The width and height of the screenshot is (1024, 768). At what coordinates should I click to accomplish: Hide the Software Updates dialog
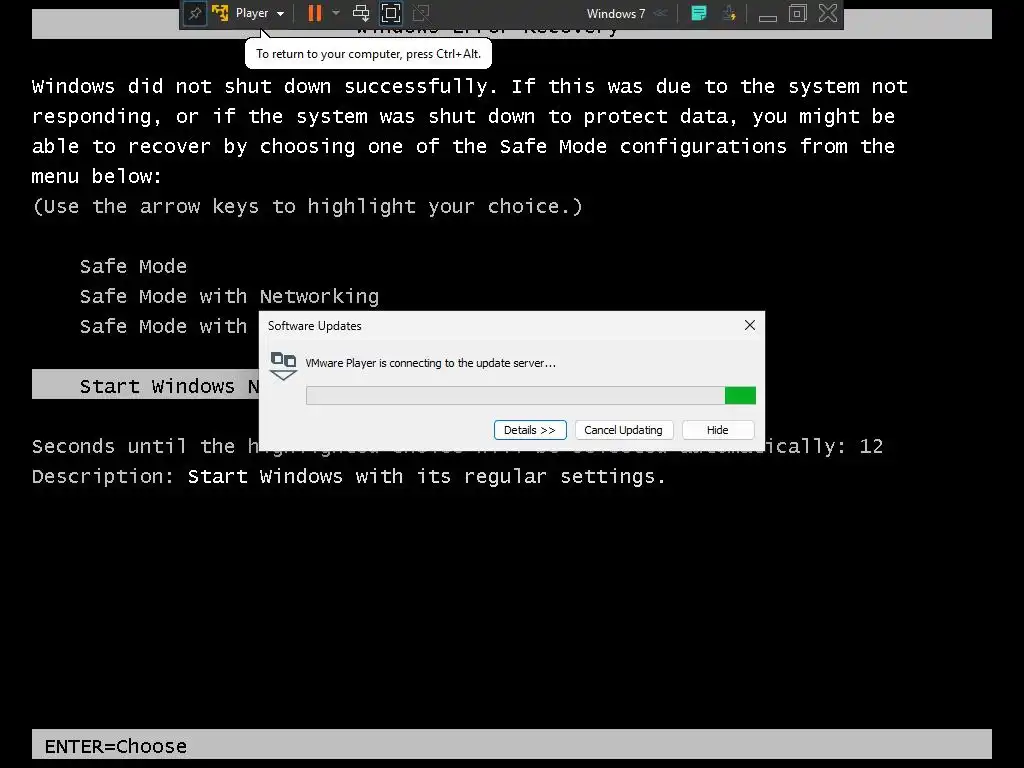click(x=718, y=430)
